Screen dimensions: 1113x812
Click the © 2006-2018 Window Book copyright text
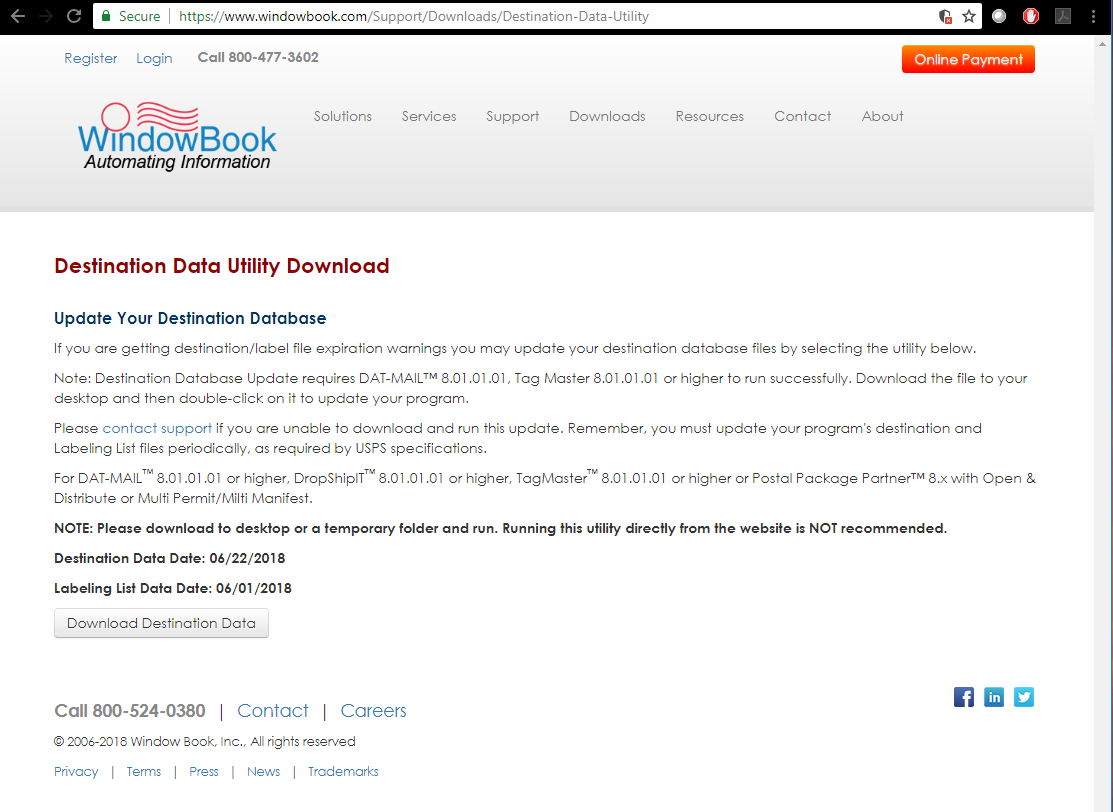[204, 742]
